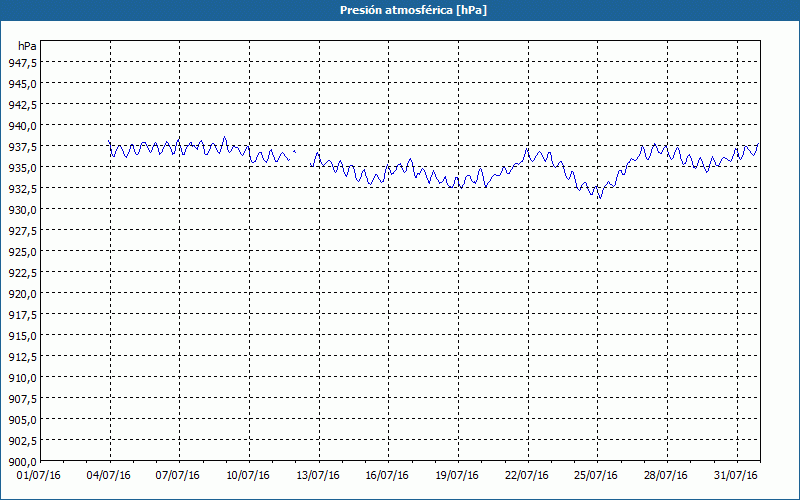Click the 925,0 y-axis value
The image size is (800, 500).
[x=22, y=252]
